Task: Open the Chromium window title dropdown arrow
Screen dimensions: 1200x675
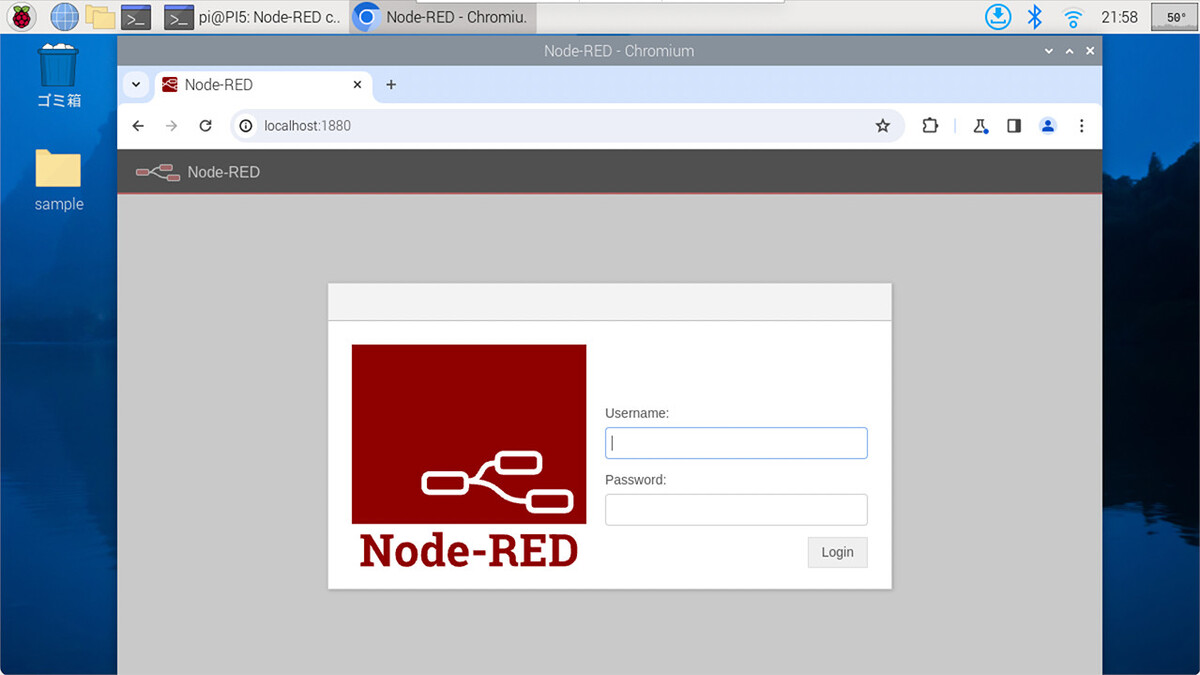Action: (x=1048, y=51)
